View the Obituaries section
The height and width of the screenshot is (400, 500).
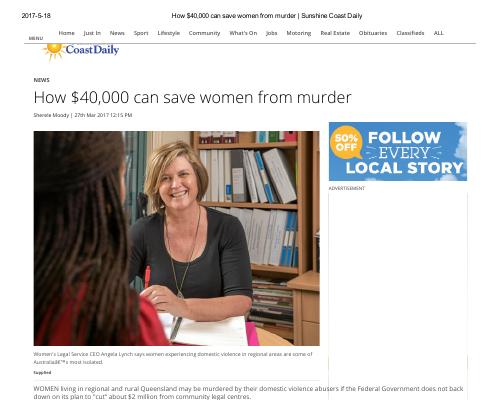pyautogui.click(x=373, y=33)
